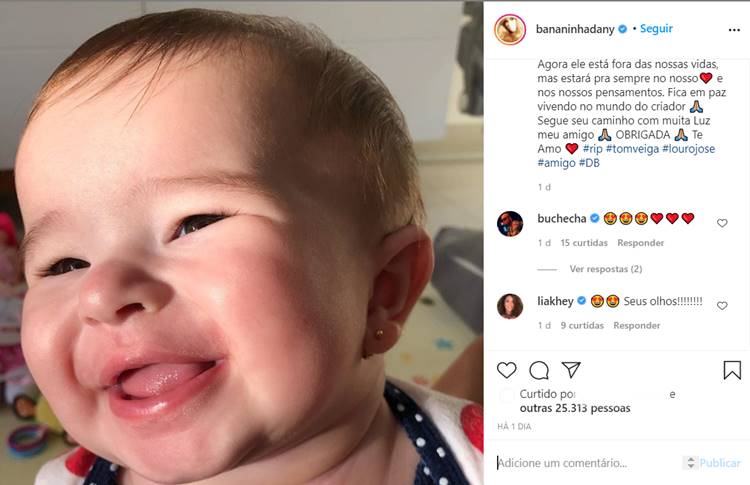Screen dimensions: 750x485
Task: Open bananinhadany's profile picture
Action: click(510, 30)
